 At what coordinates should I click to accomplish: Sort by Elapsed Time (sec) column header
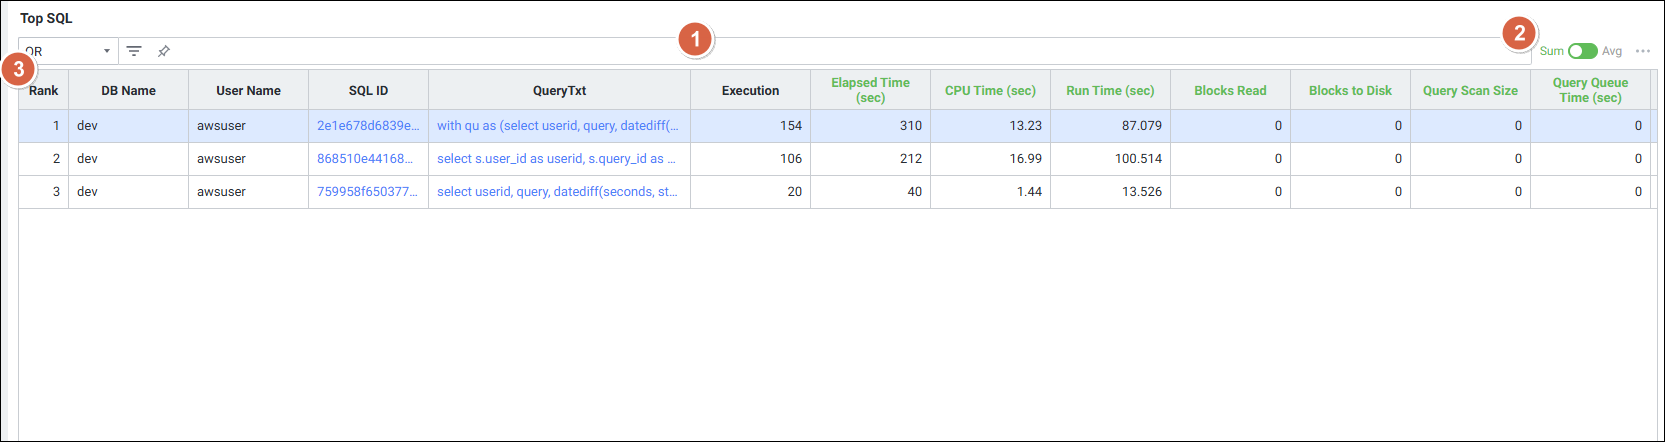click(x=870, y=90)
